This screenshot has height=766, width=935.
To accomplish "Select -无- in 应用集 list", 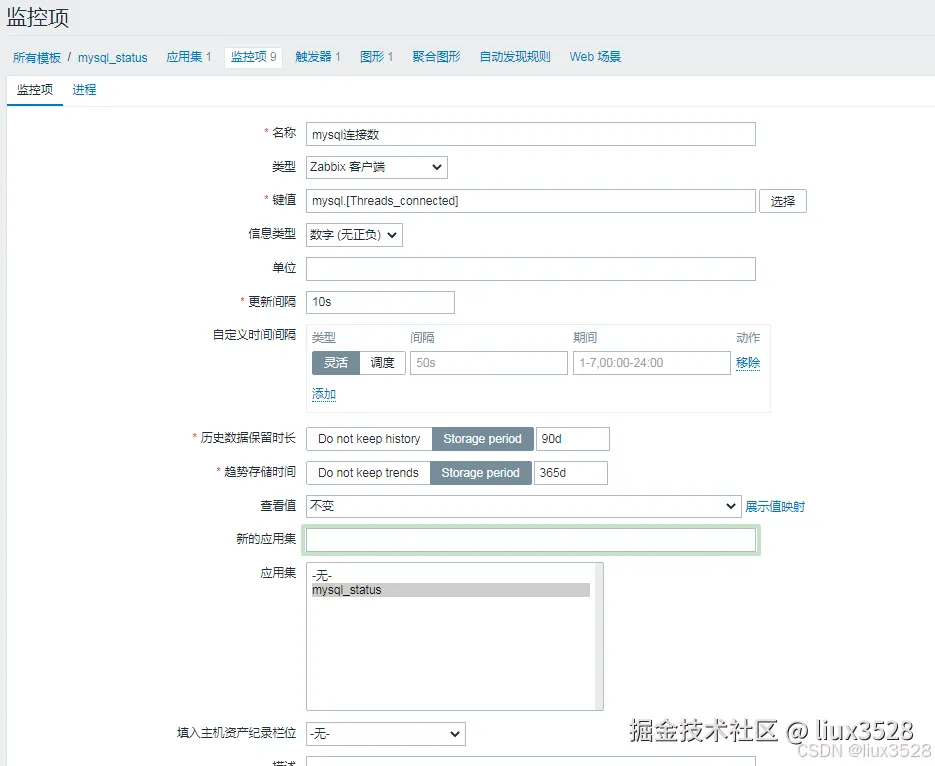I will [x=451, y=576].
